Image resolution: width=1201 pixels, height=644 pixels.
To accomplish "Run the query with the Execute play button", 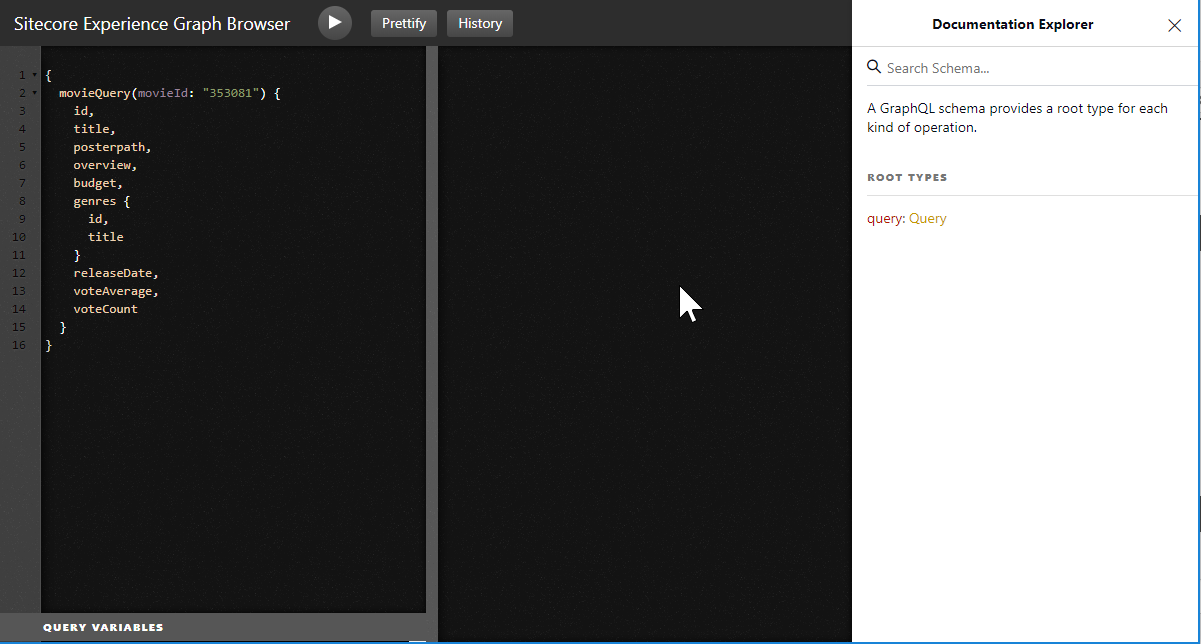I will [x=335, y=23].
